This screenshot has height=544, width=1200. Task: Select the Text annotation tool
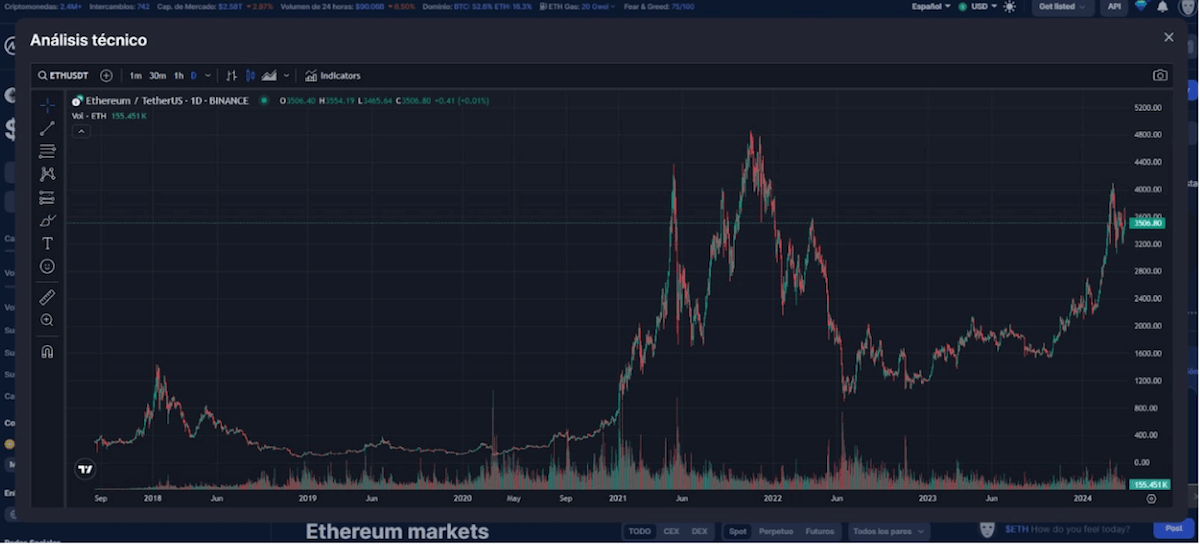click(47, 243)
